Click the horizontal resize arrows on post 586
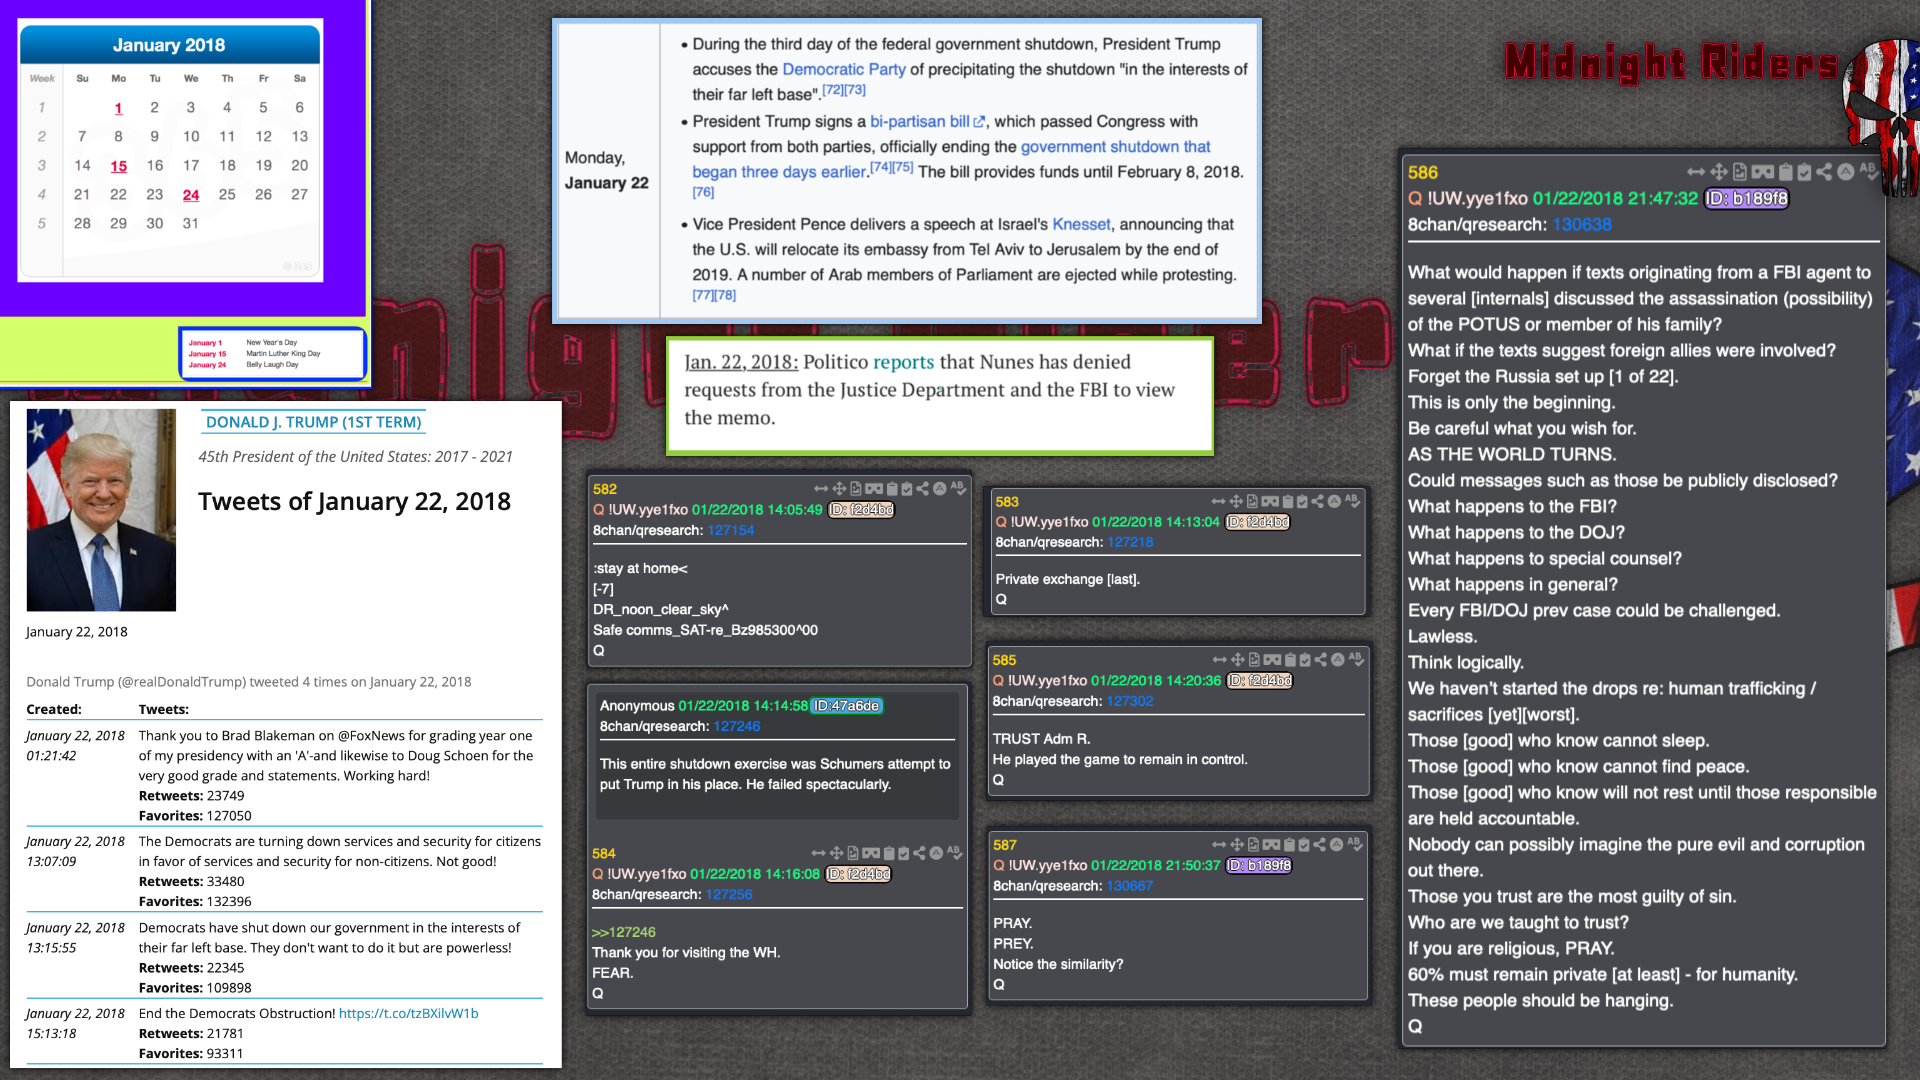The image size is (1920, 1080). click(x=1696, y=172)
